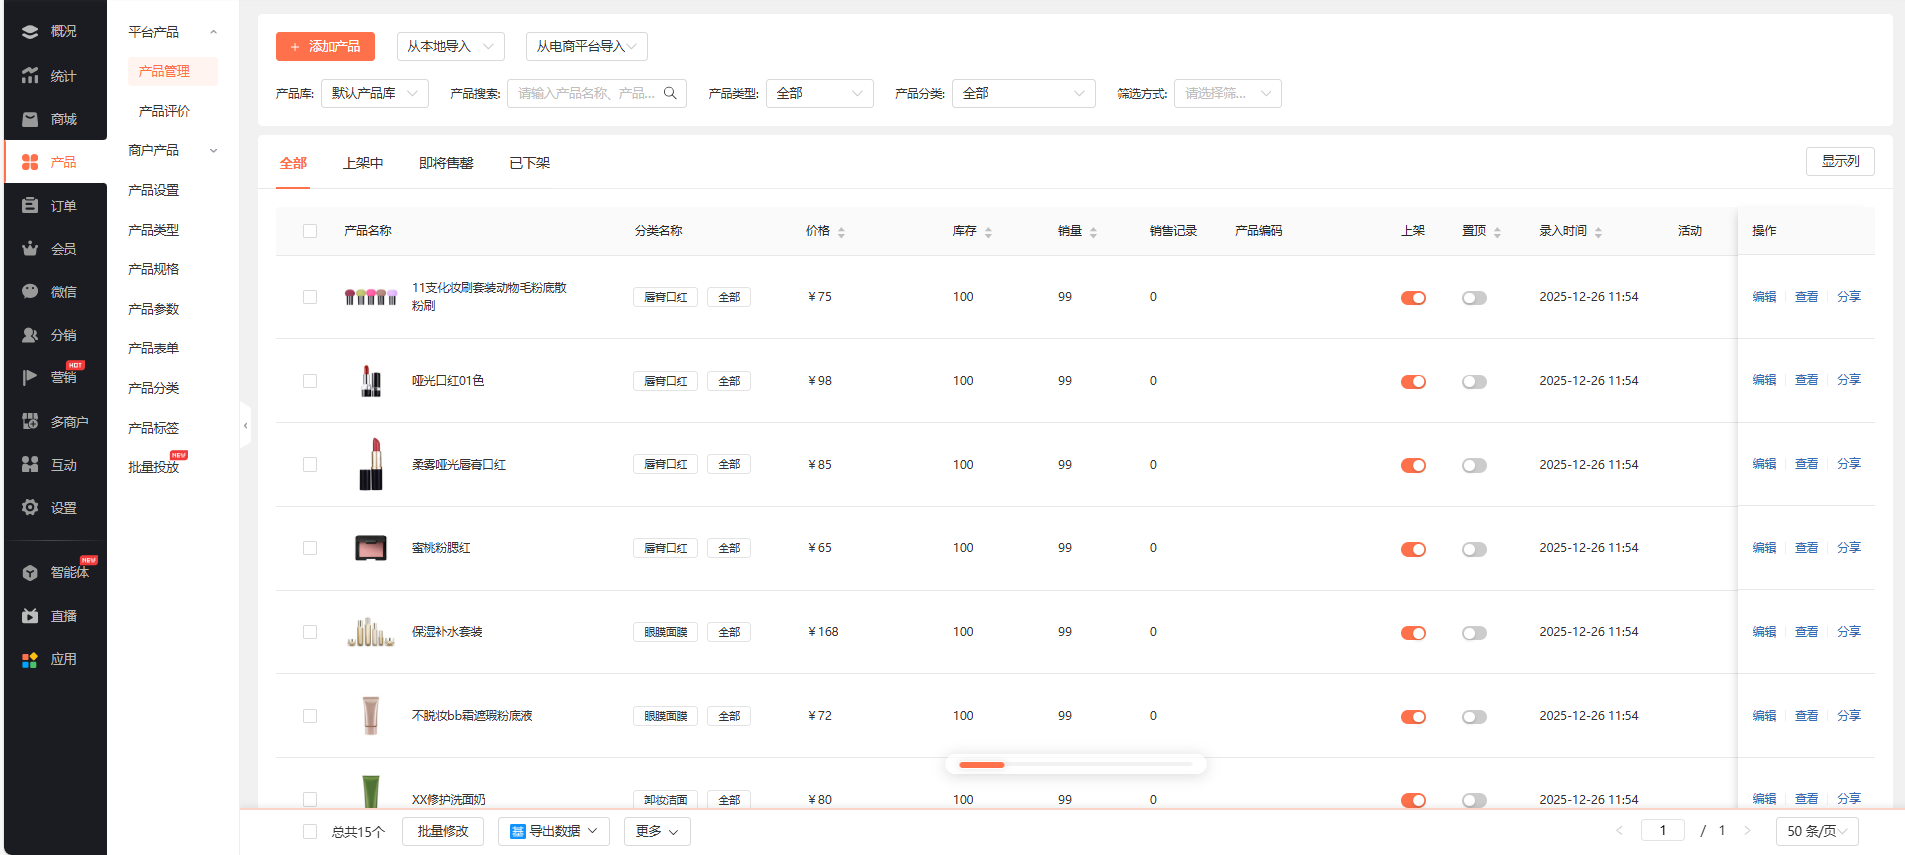This screenshot has width=1905, height=855.
Task: Click the horizontal table scrollbar handle
Action: tap(981, 765)
